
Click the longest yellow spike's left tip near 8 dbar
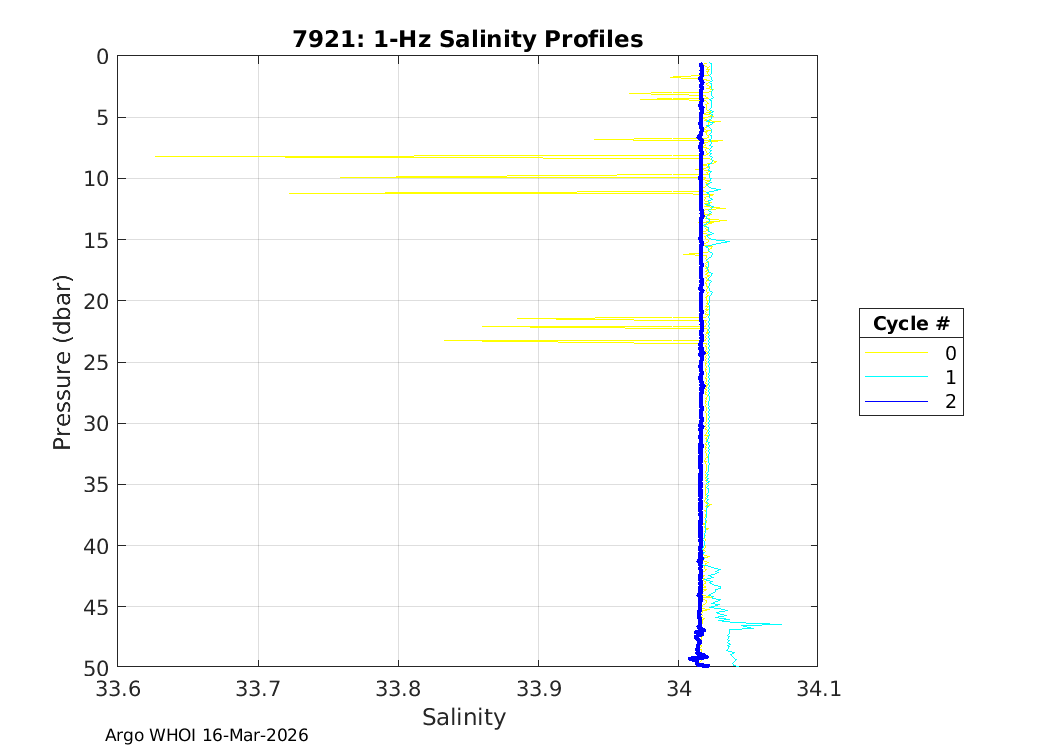tap(157, 156)
